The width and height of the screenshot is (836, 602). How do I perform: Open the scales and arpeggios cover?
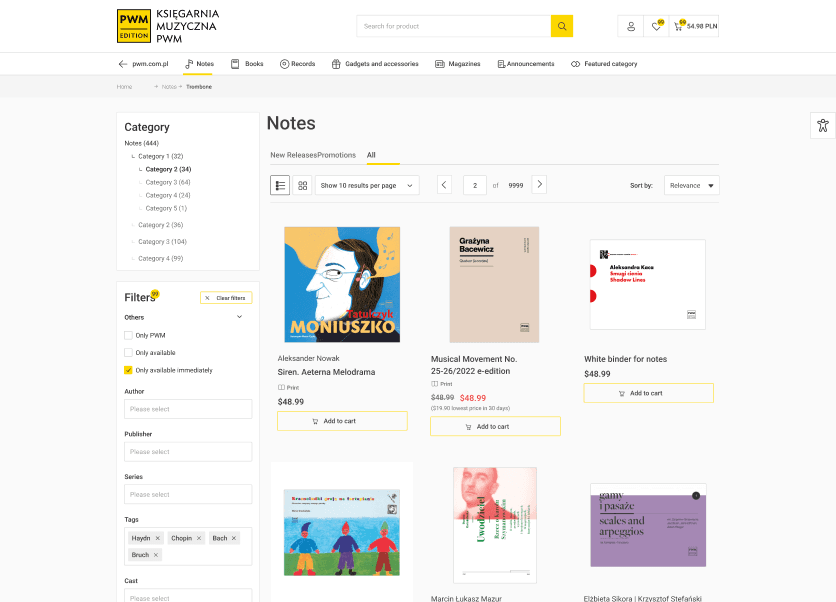coord(648,525)
